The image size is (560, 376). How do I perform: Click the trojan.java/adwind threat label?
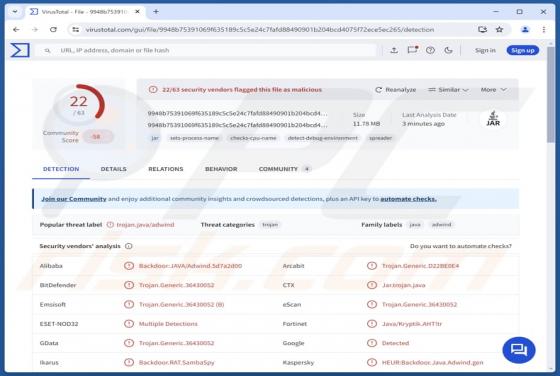145,225
